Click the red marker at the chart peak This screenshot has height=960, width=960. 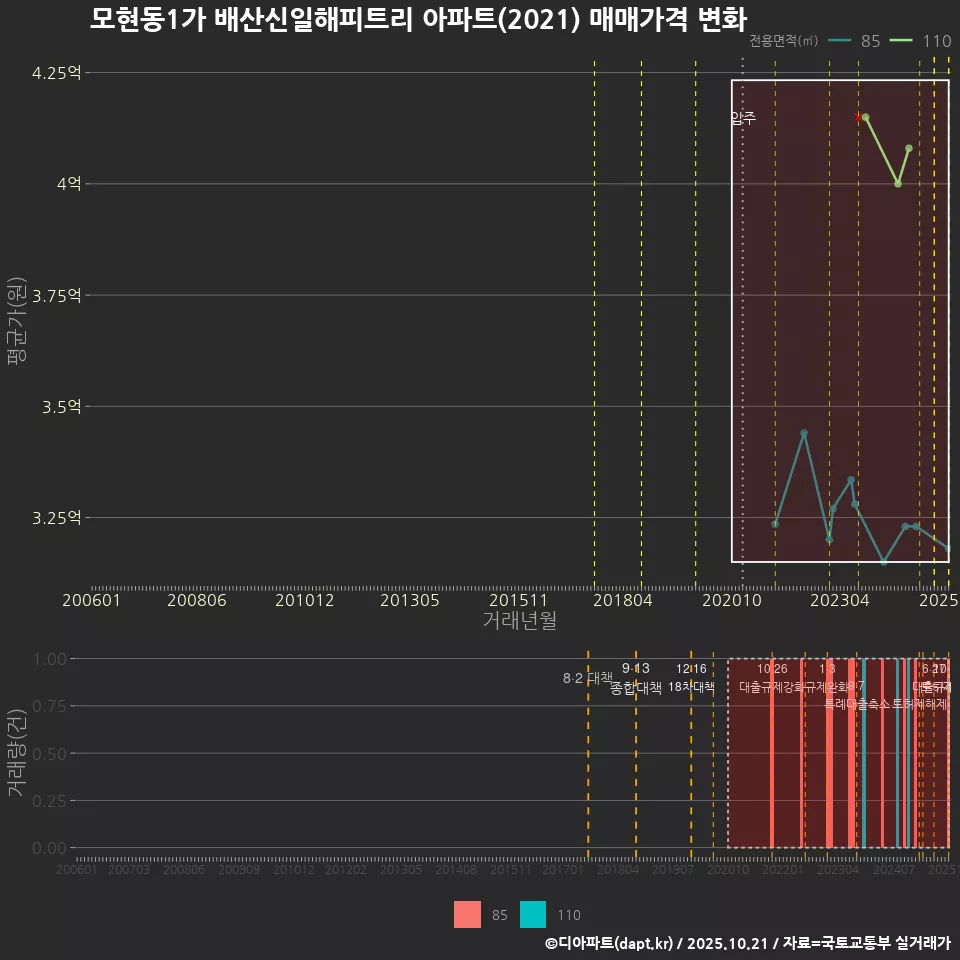click(858, 115)
